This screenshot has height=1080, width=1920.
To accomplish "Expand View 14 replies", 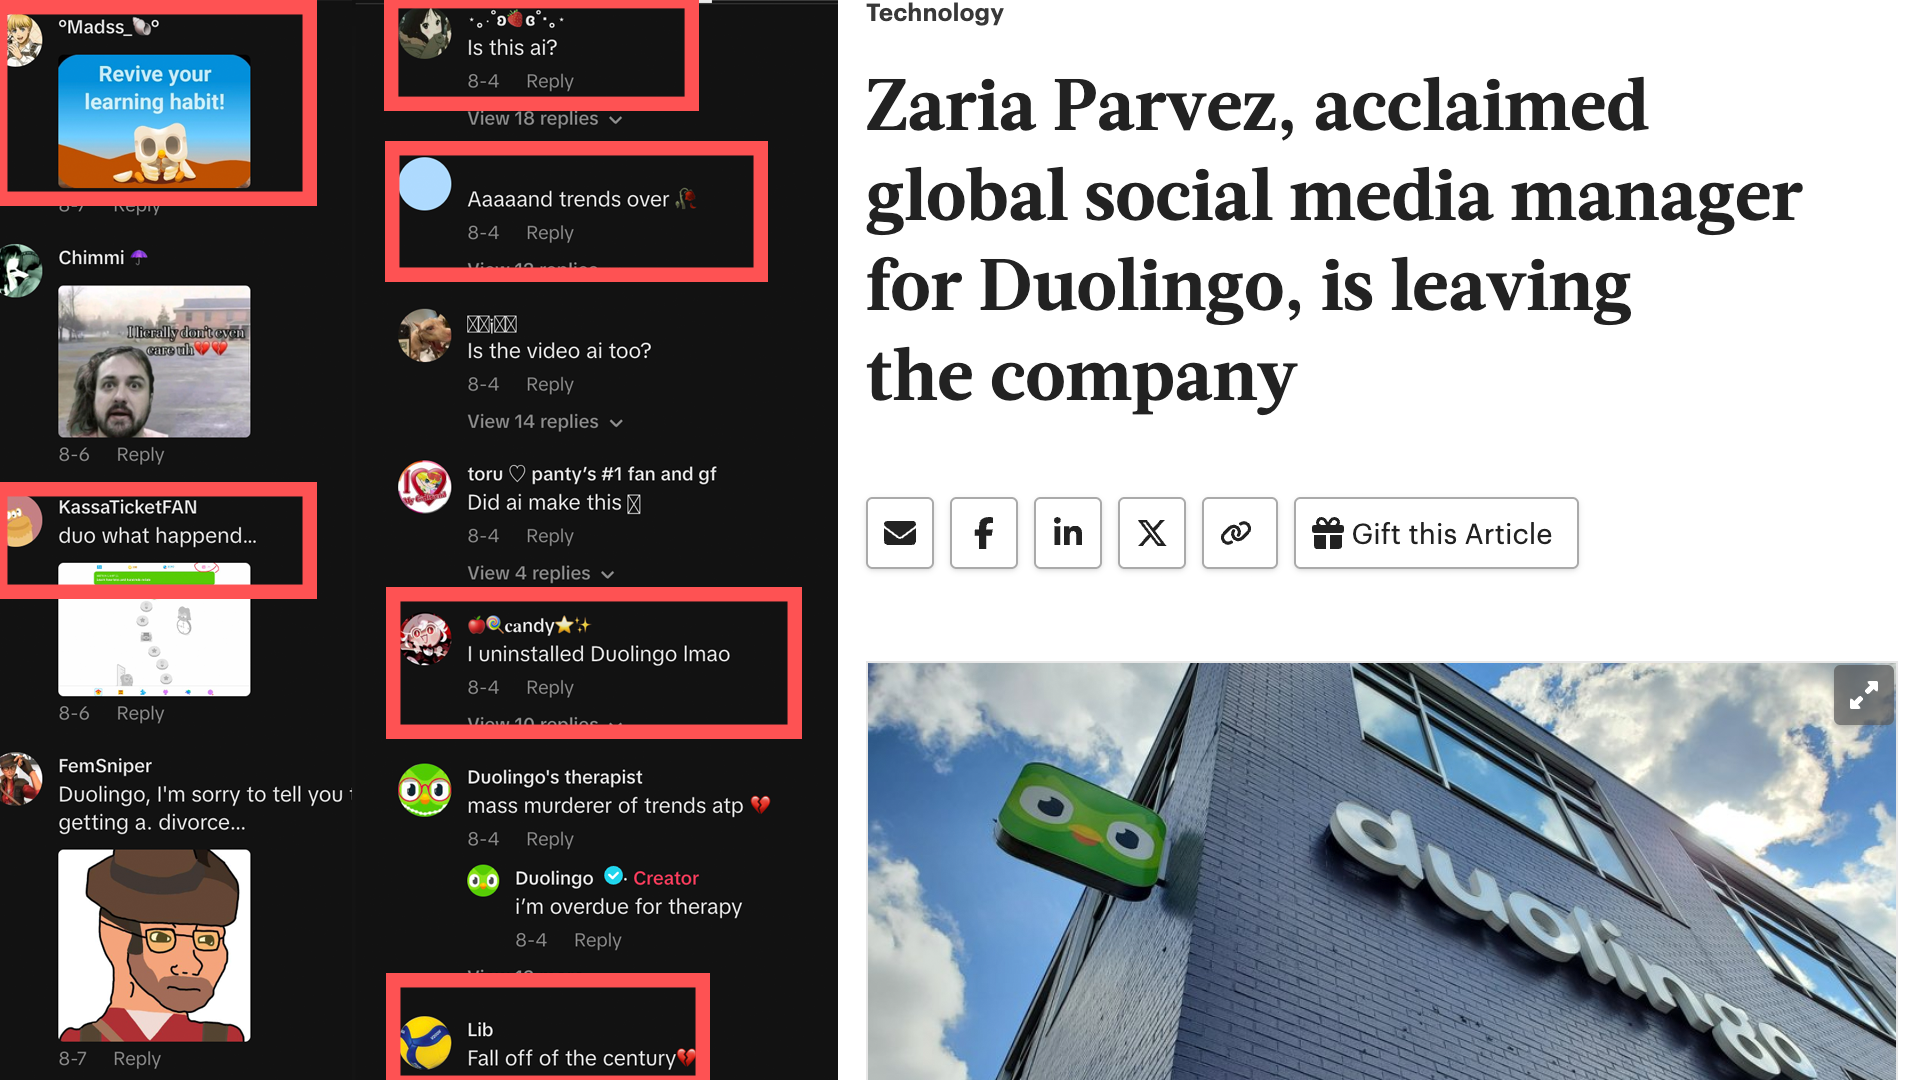I will (545, 422).
